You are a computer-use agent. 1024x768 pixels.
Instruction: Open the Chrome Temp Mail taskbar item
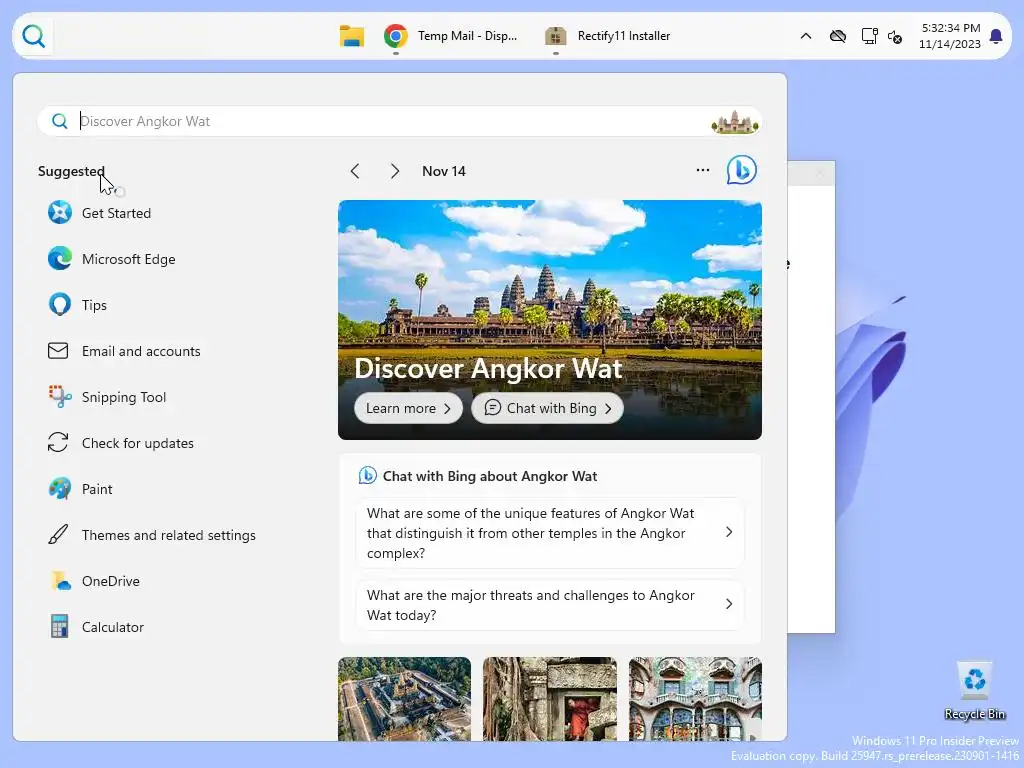[x=451, y=36]
